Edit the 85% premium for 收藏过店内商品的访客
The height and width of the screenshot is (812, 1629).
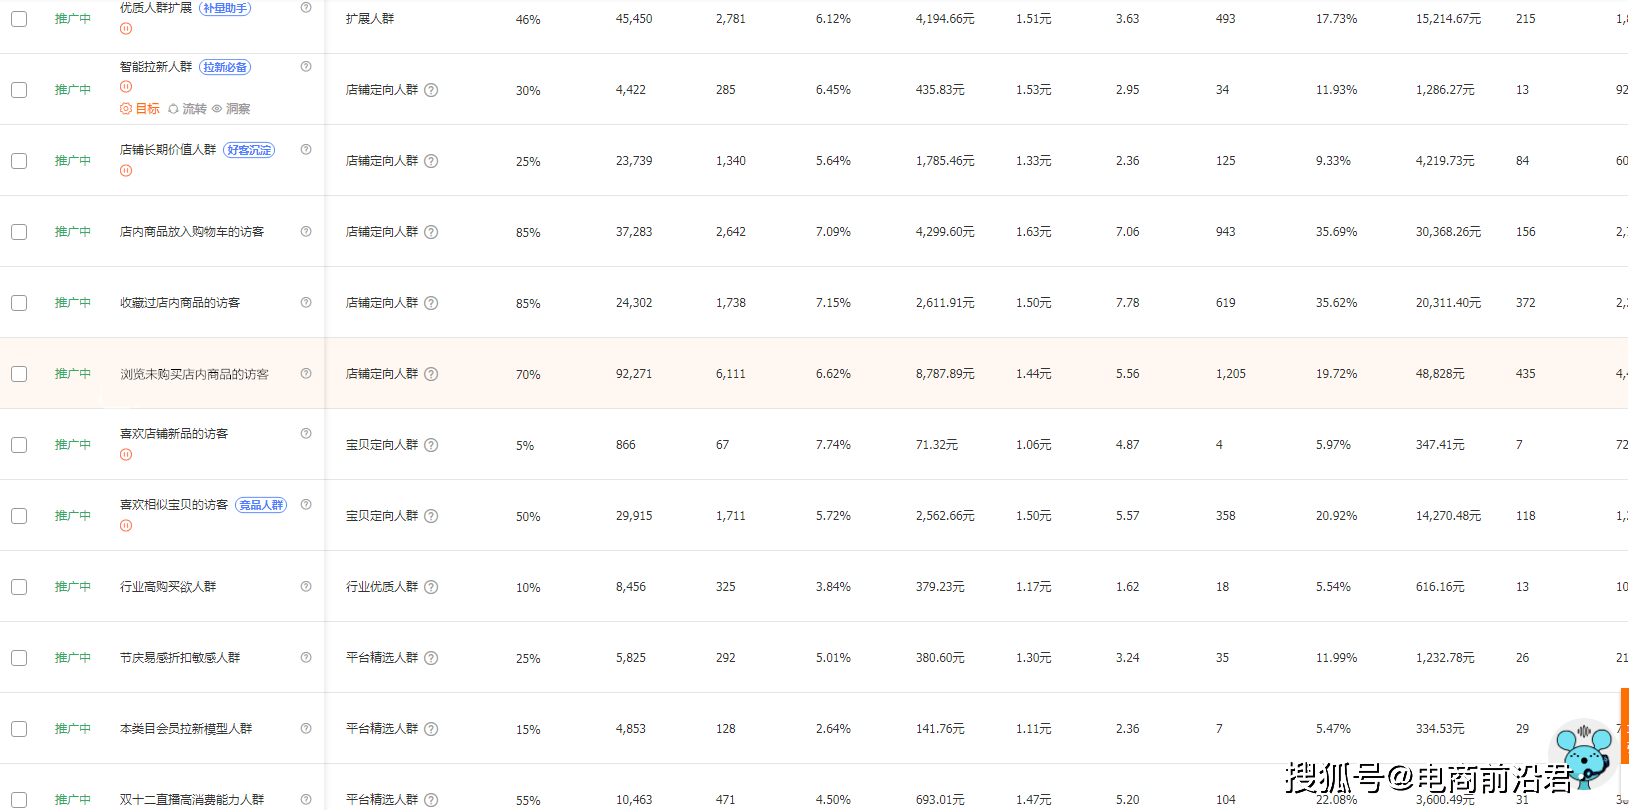528,304
